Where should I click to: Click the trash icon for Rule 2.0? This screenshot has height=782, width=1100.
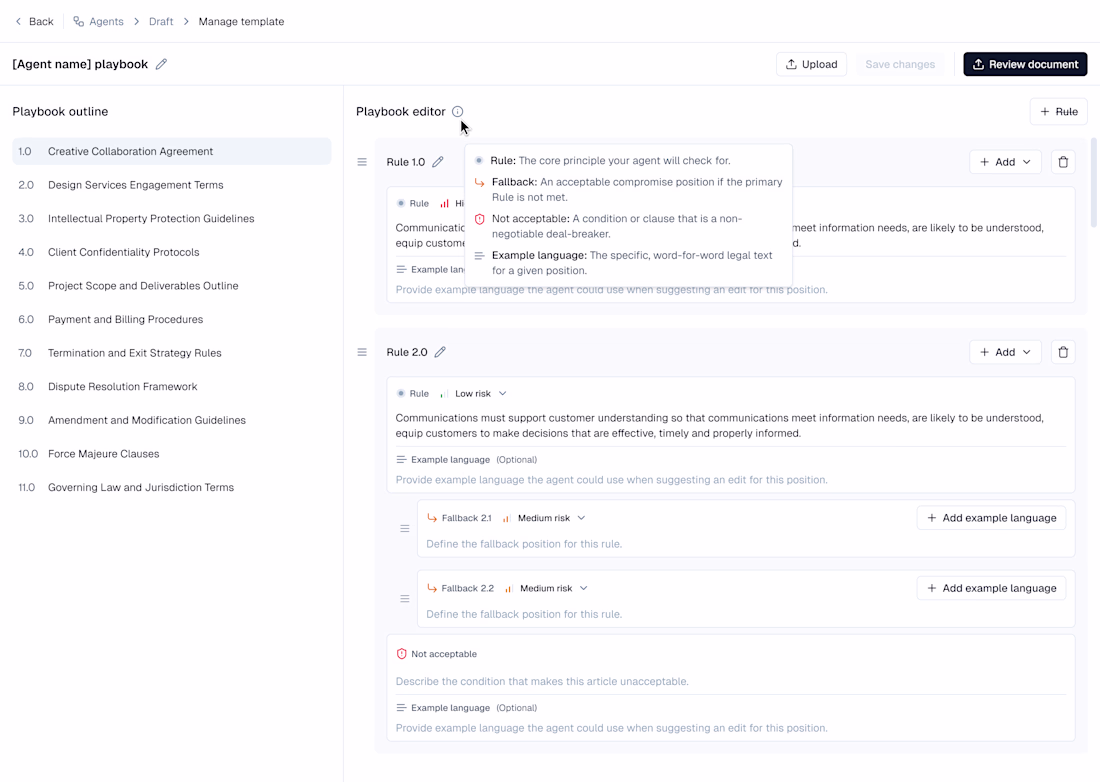pyautogui.click(x=1063, y=352)
